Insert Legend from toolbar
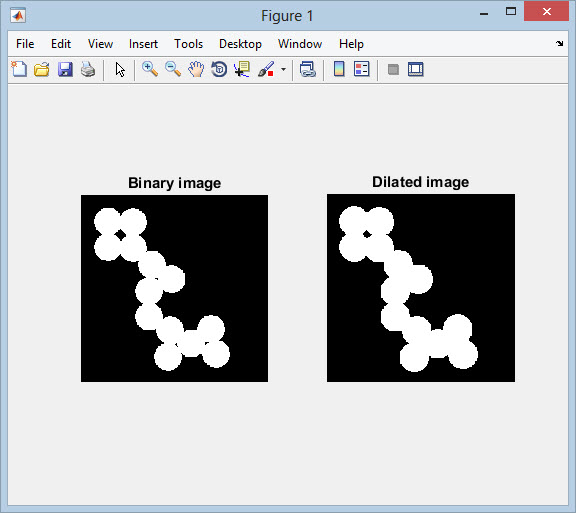This screenshot has height=513, width=576. click(x=362, y=69)
